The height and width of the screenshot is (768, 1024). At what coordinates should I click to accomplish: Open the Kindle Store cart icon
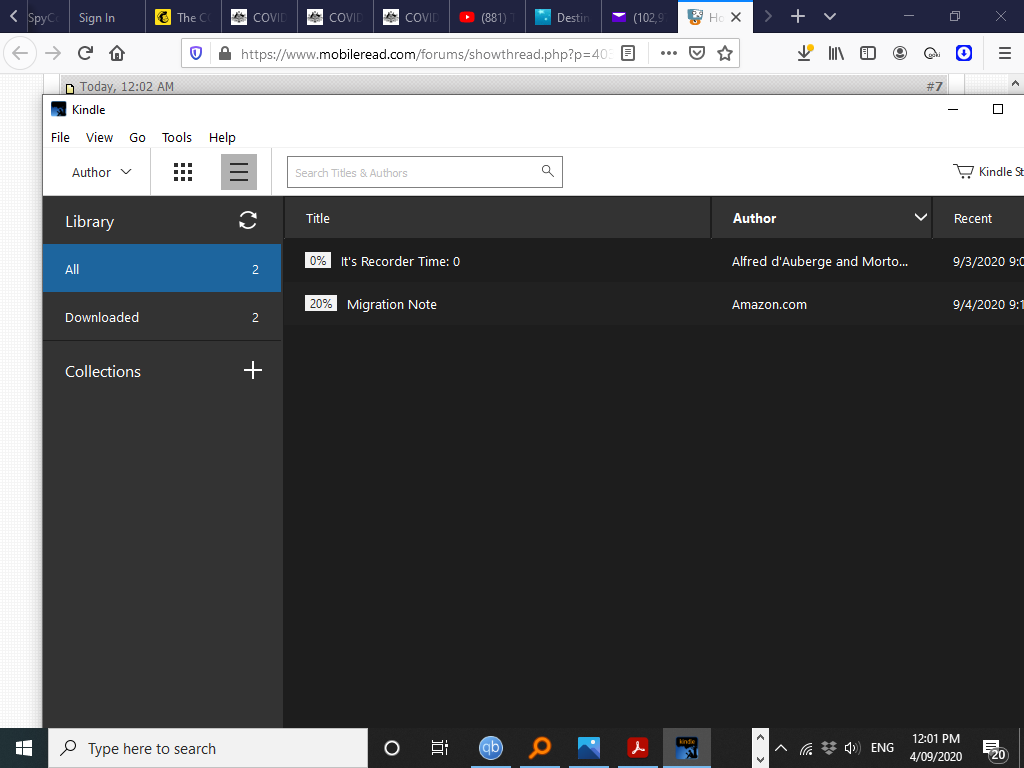click(963, 172)
